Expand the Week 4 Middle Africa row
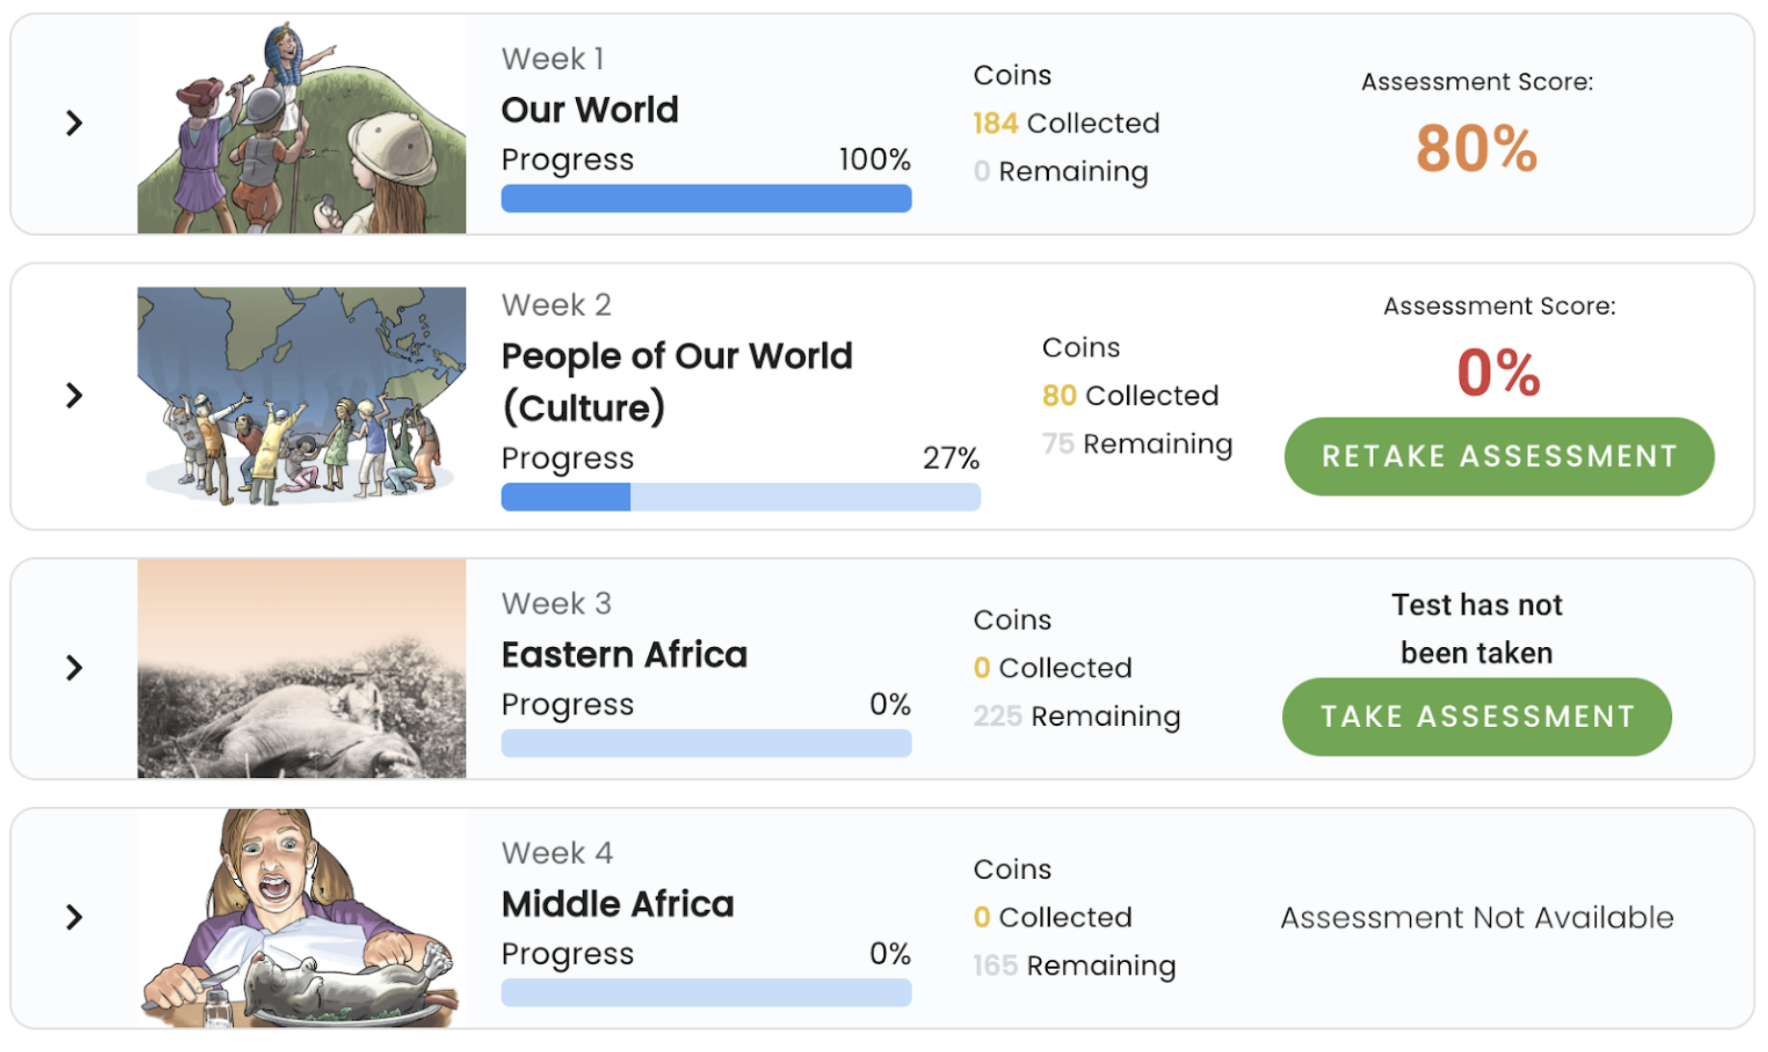 point(74,917)
